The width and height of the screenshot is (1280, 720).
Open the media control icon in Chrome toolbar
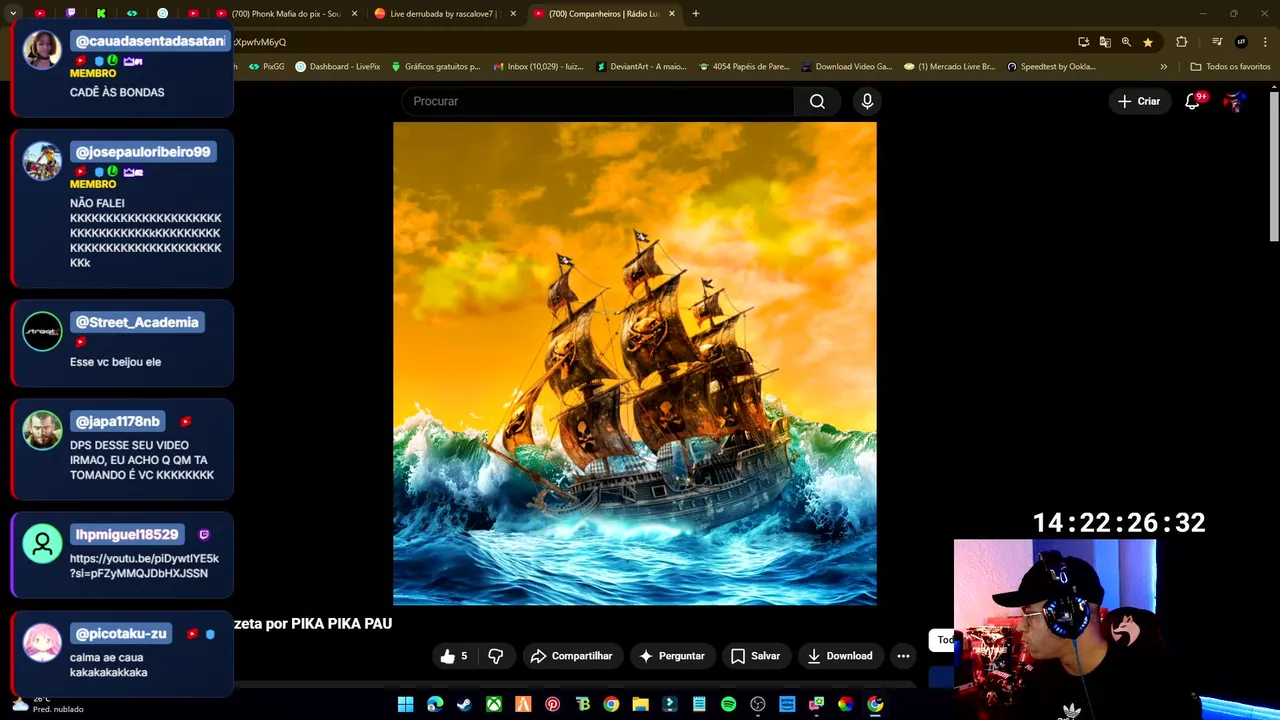[x=1217, y=42]
